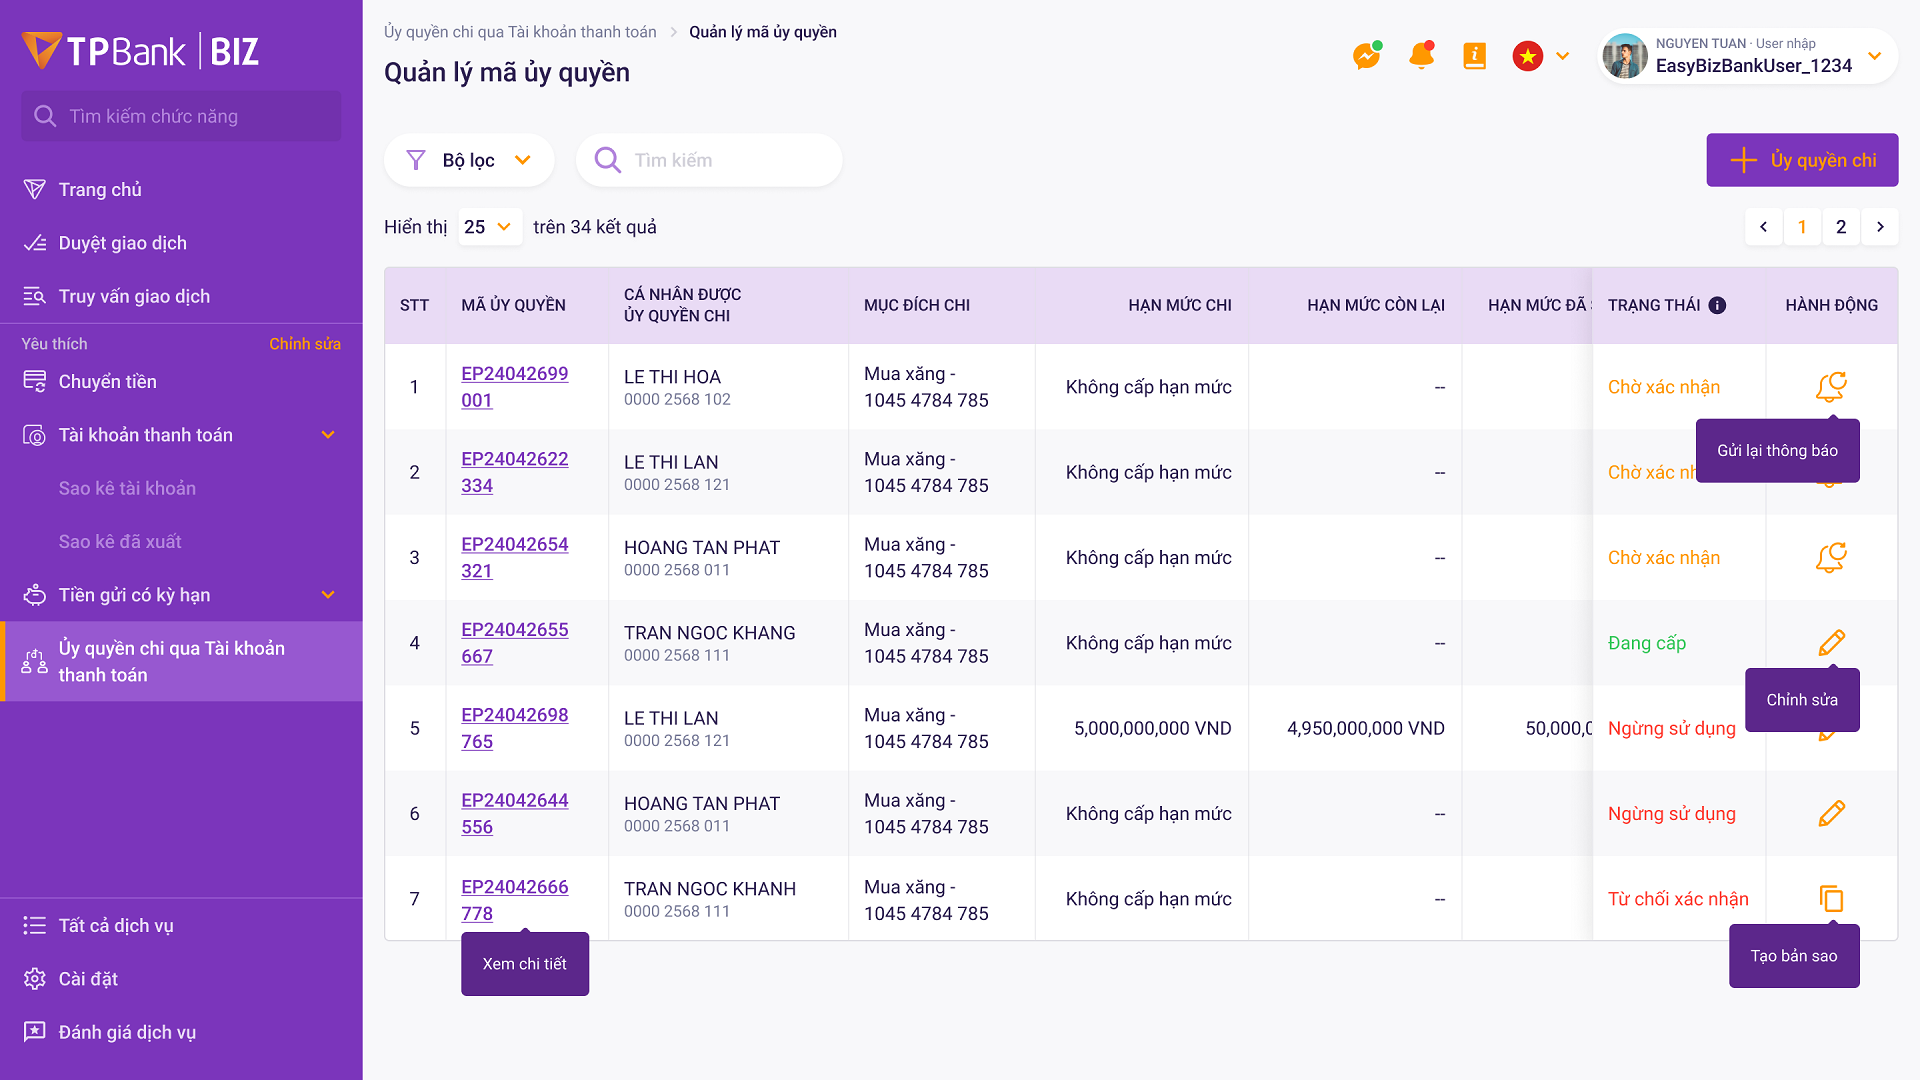This screenshot has width=1920, height=1080.
Task: Open the notifications bell icon
Action: pyautogui.click(x=1421, y=56)
